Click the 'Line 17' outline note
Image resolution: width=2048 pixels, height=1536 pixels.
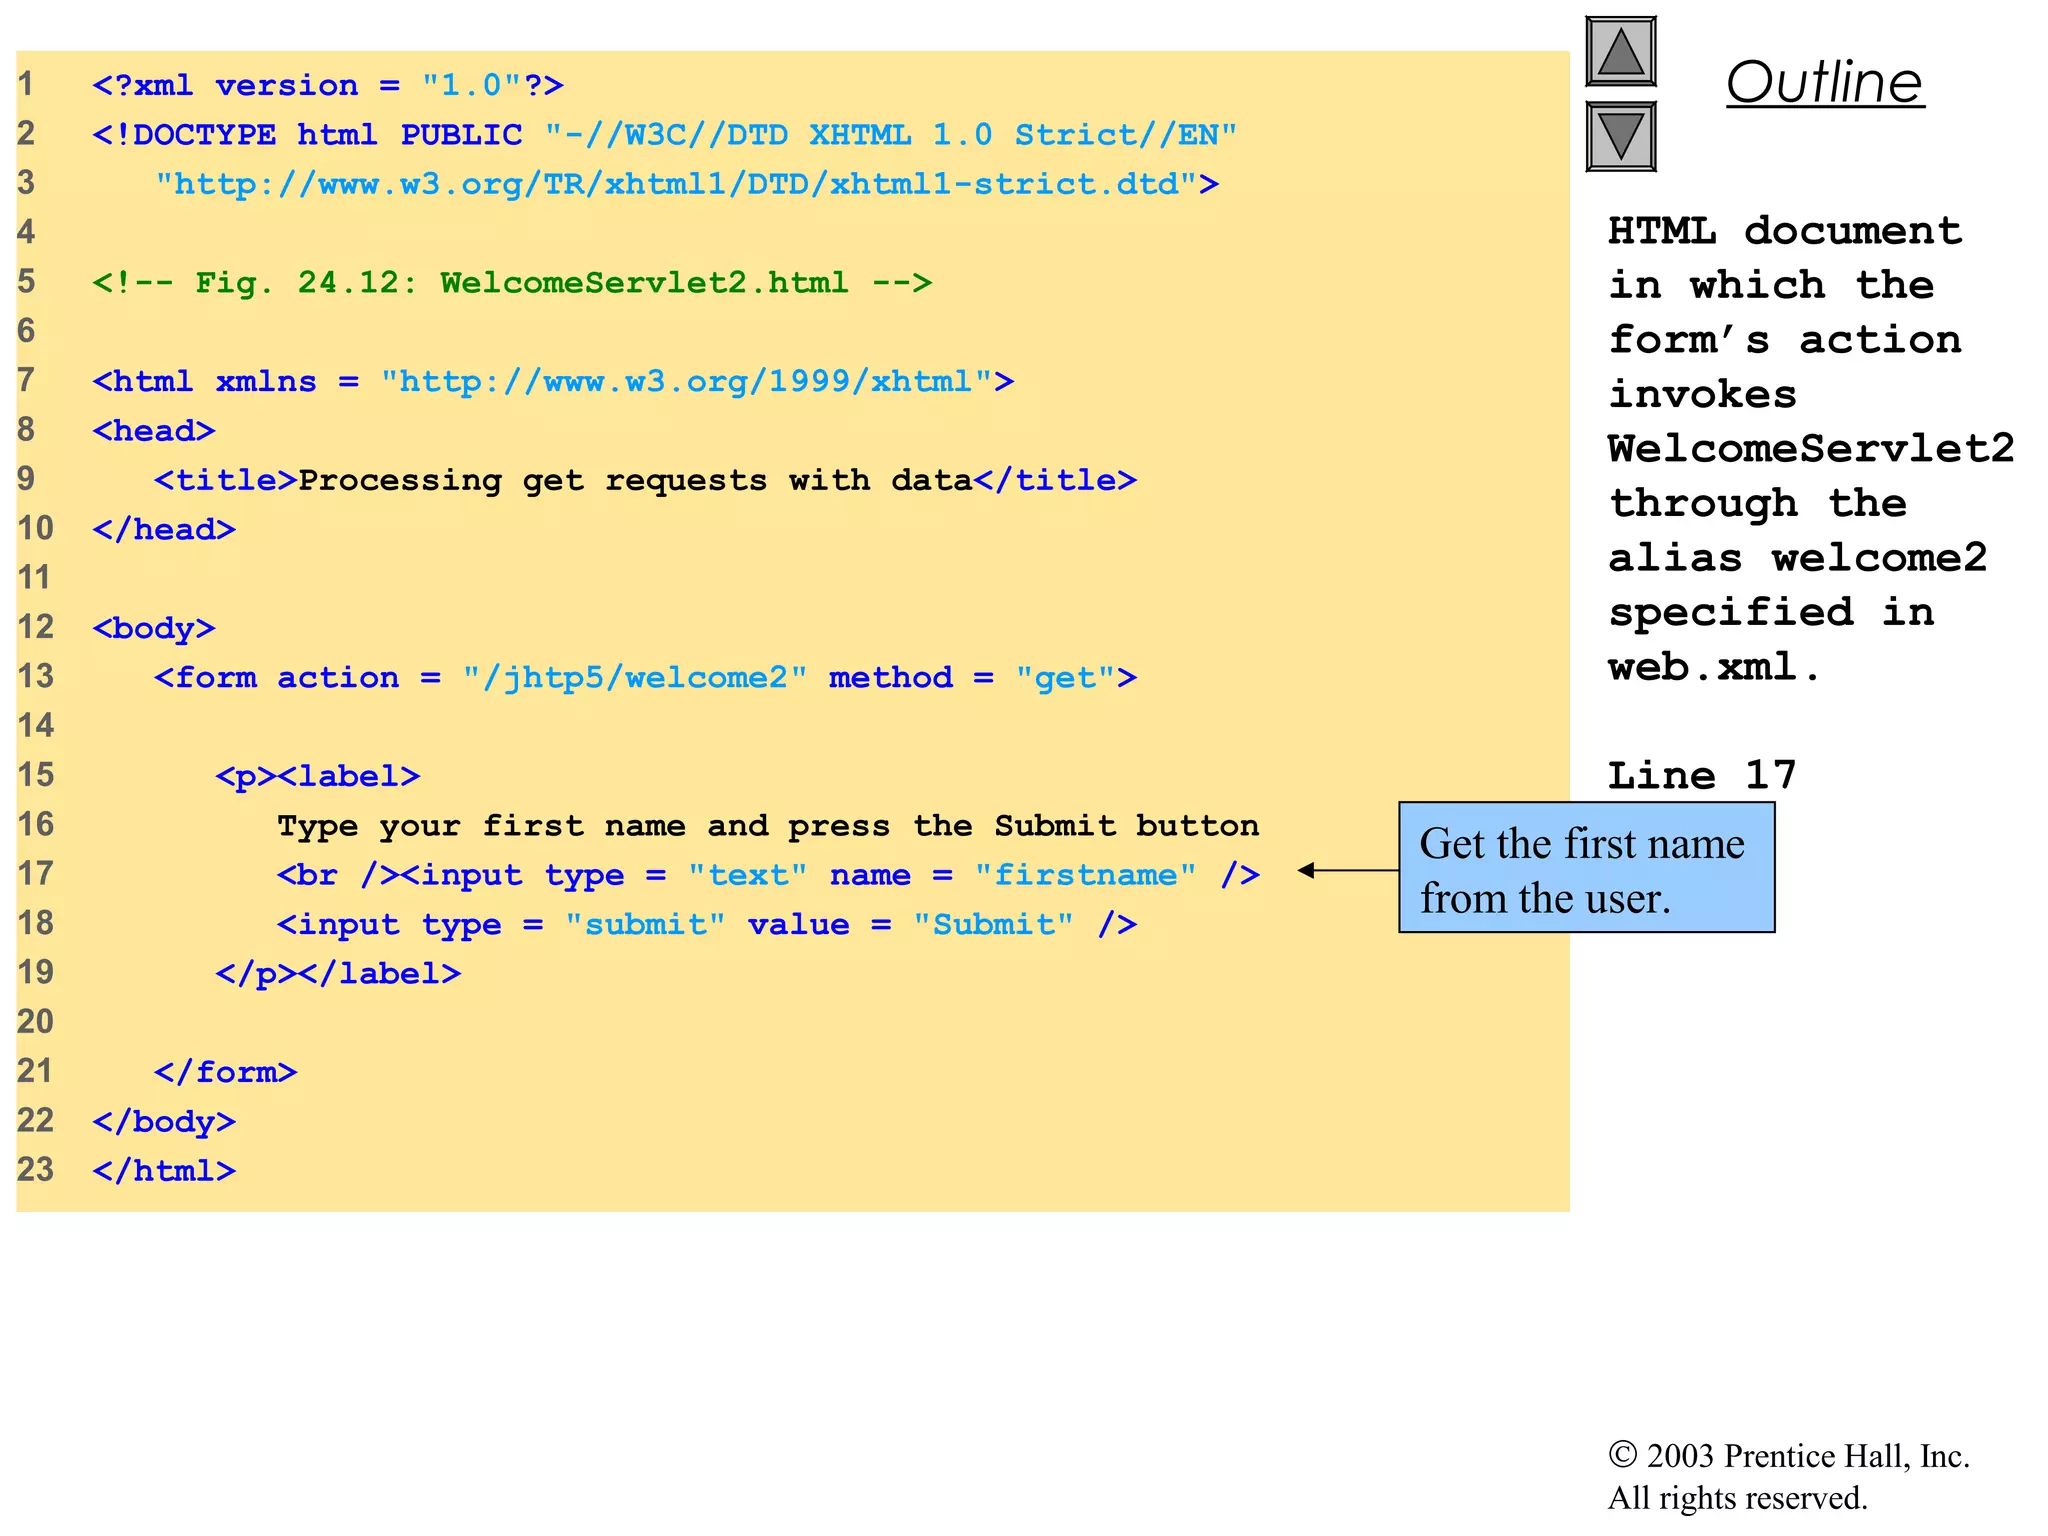coord(1702,775)
